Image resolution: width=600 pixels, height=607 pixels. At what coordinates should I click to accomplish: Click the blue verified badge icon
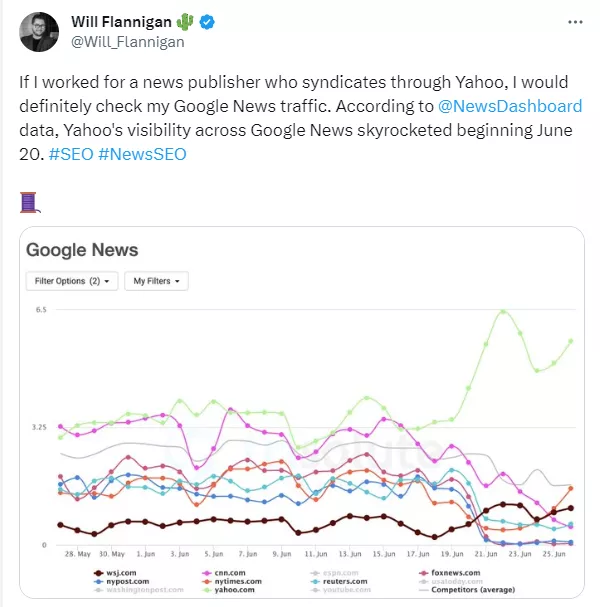coord(207,22)
